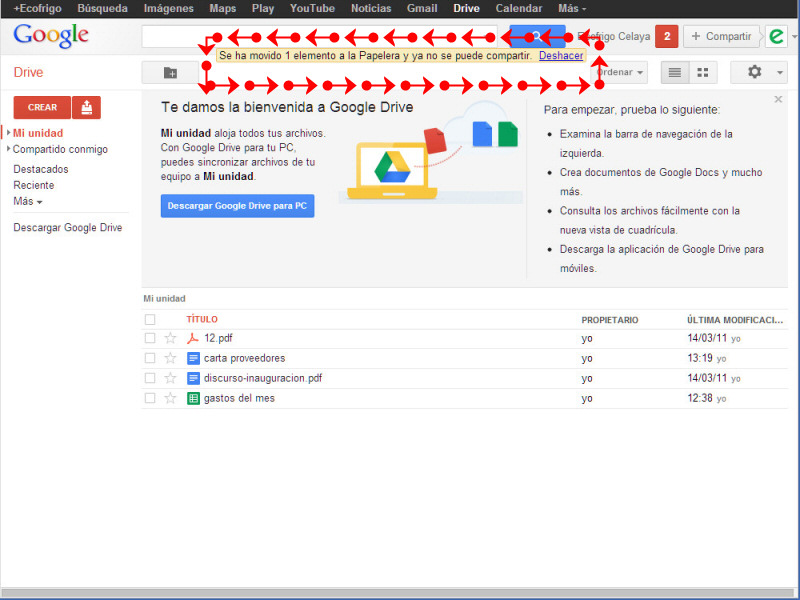Check the box for 12.pdf
This screenshot has height=600, width=800.
pyautogui.click(x=149, y=338)
